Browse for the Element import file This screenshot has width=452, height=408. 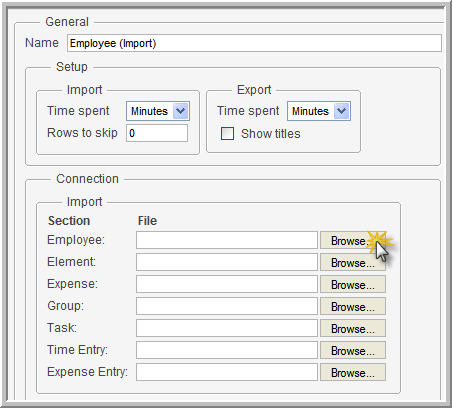(353, 262)
